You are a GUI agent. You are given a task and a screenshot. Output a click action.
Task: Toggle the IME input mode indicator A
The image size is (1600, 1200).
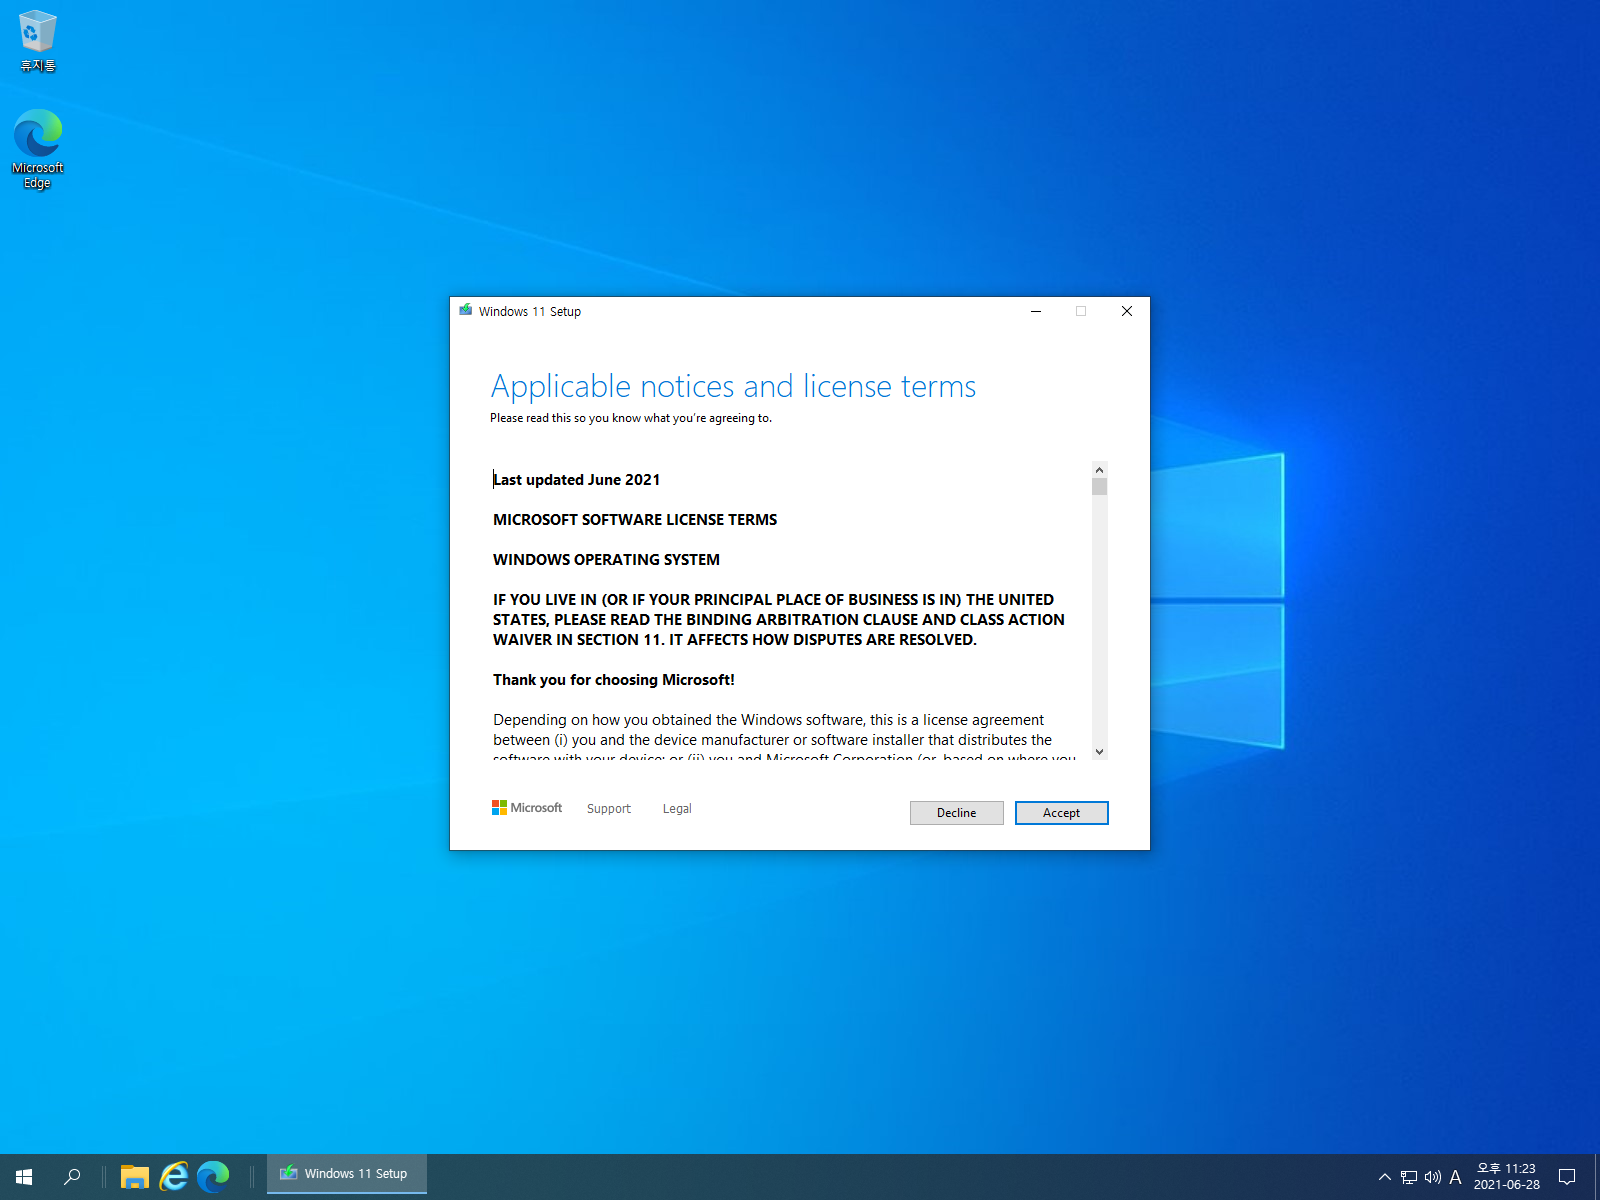[1456, 1177]
